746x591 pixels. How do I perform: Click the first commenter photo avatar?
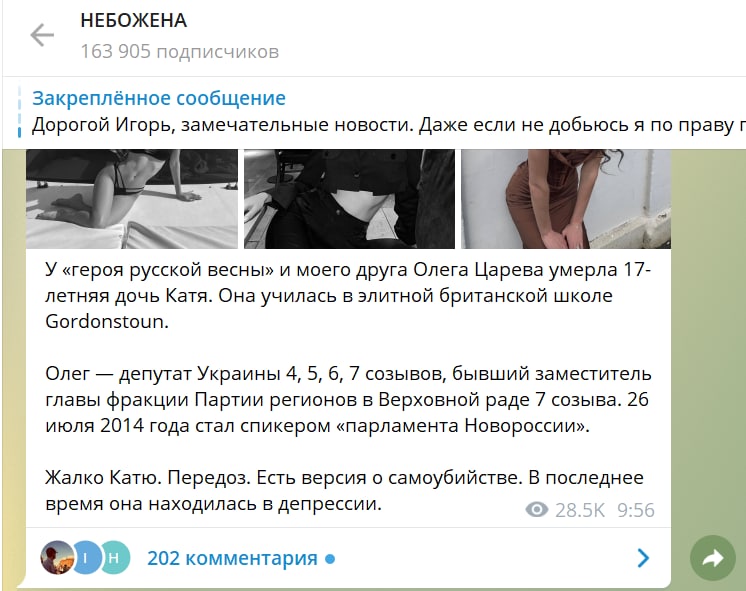(x=58, y=557)
